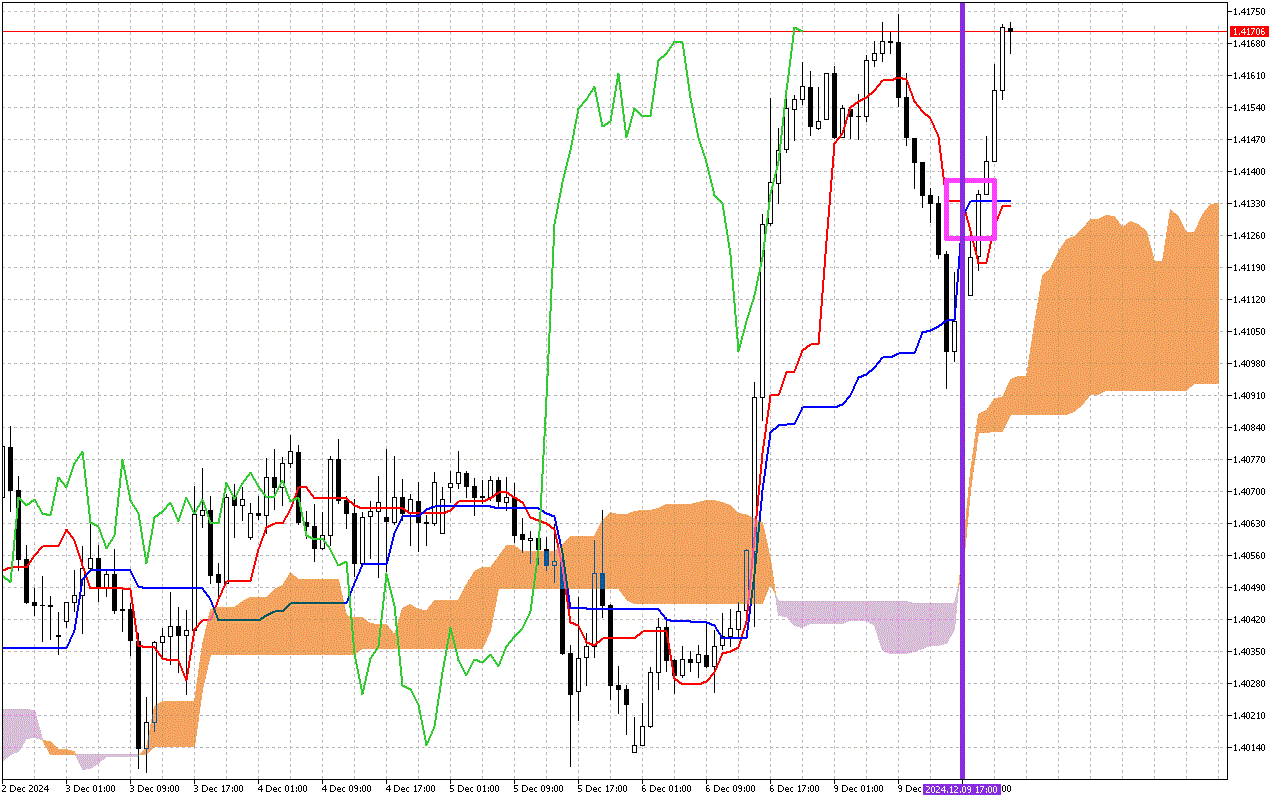The width and height of the screenshot is (1280, 800).
Task: Select the 1.40560 price axis label
Action: click(x=1248, y=556)
